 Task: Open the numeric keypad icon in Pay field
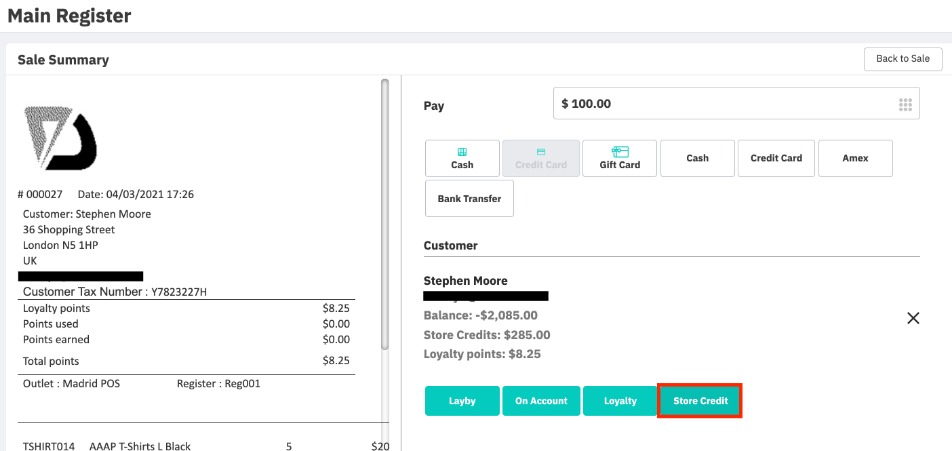click(905, 104)
